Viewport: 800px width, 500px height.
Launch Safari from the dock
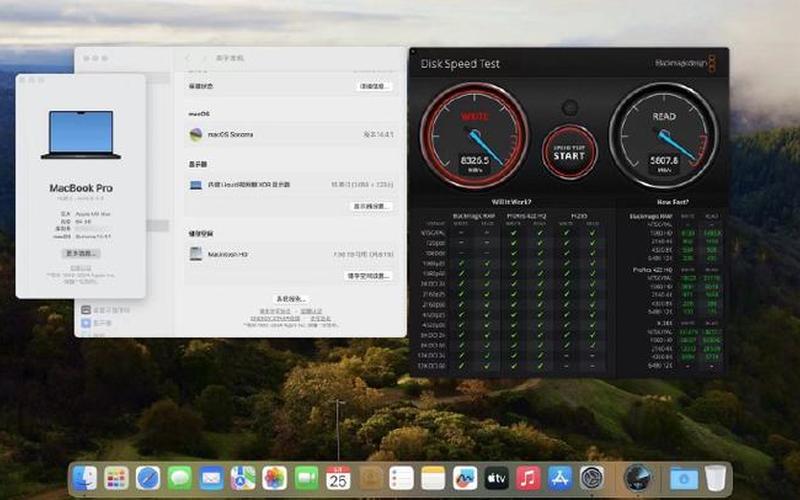tap(148, 479)
